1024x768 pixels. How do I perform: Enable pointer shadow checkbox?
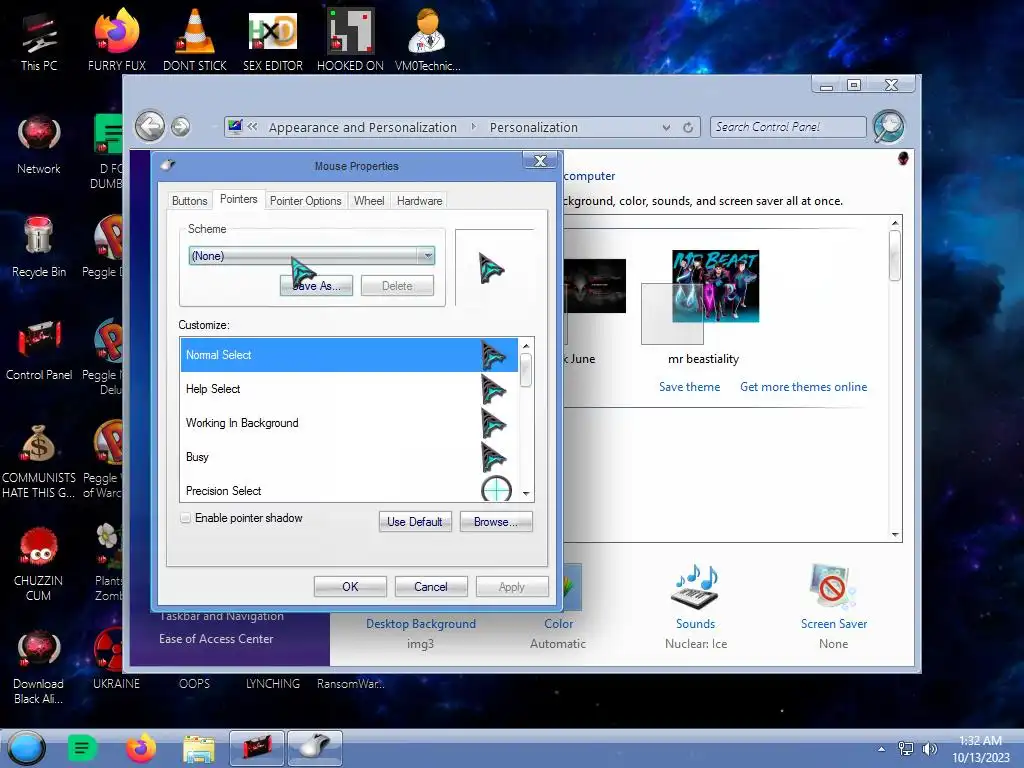click(x=185, y=518)
